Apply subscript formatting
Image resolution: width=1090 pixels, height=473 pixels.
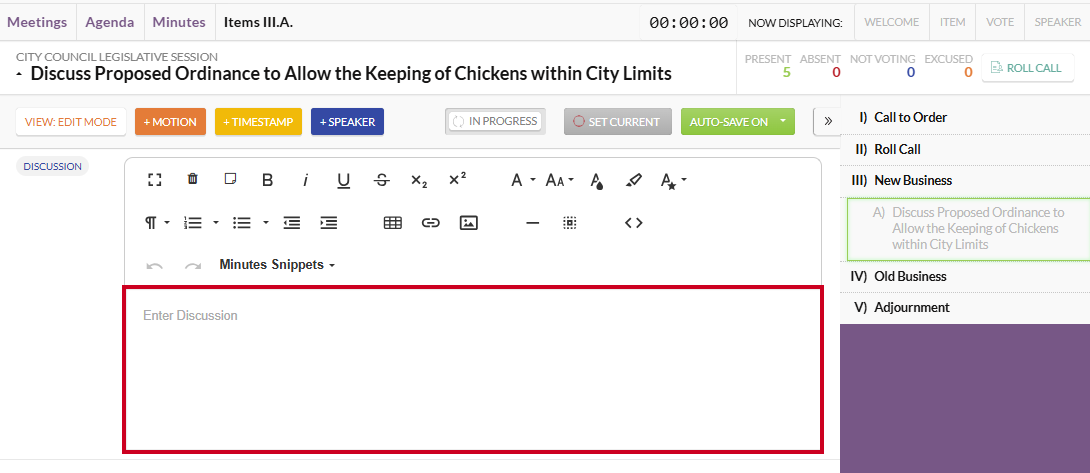pyautogui.click(x=418, y=181)
